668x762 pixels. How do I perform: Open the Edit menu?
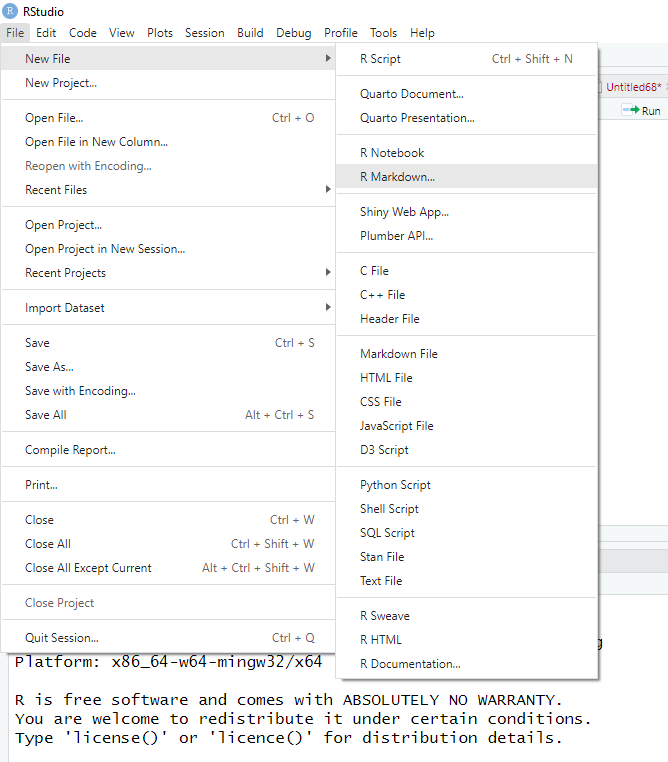click(x=46, y=33)
